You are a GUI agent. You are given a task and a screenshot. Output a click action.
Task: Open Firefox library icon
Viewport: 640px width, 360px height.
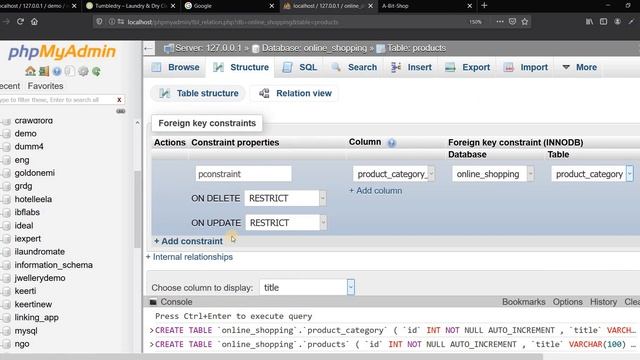point(589,22)
